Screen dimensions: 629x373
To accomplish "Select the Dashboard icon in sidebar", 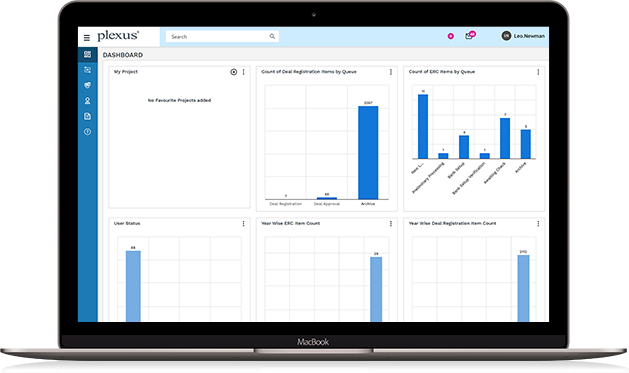I will [87, 54].
